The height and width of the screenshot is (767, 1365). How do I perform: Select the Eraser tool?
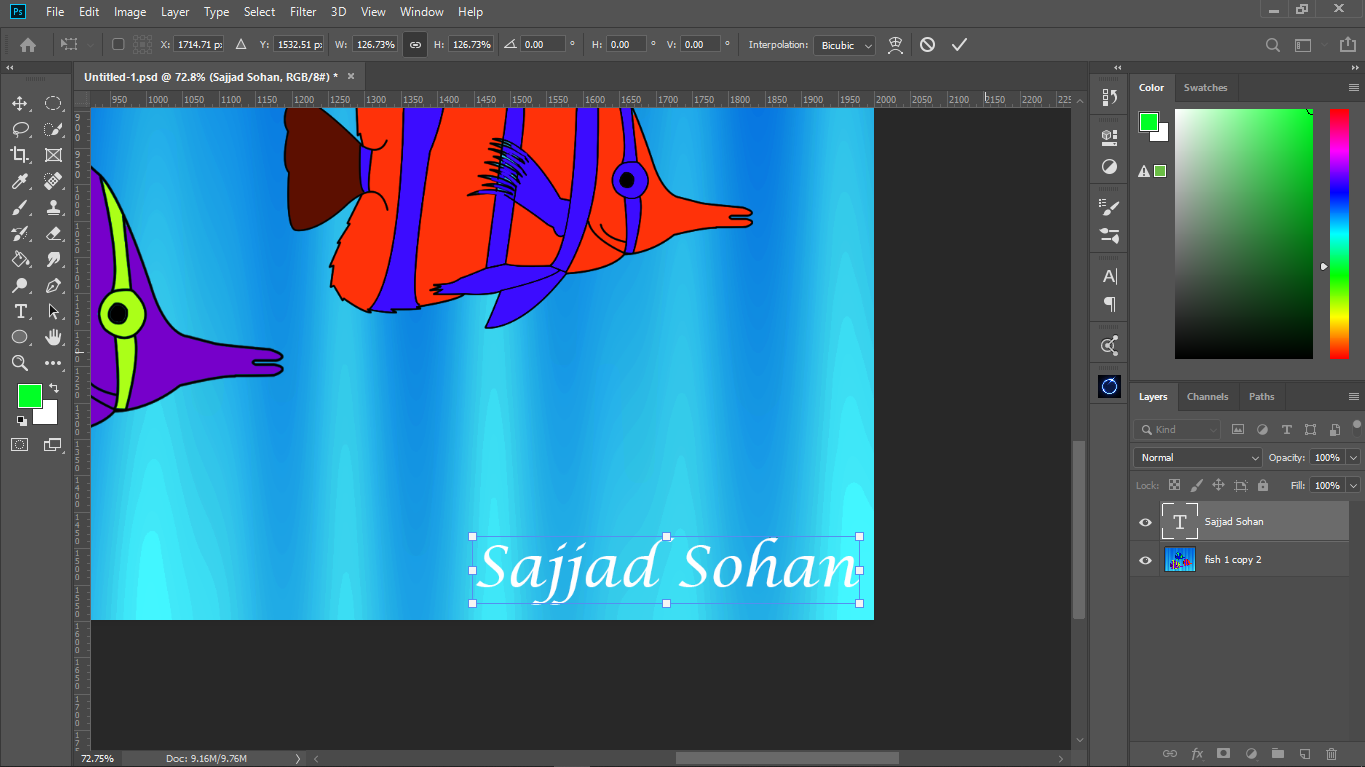point(53,233)
